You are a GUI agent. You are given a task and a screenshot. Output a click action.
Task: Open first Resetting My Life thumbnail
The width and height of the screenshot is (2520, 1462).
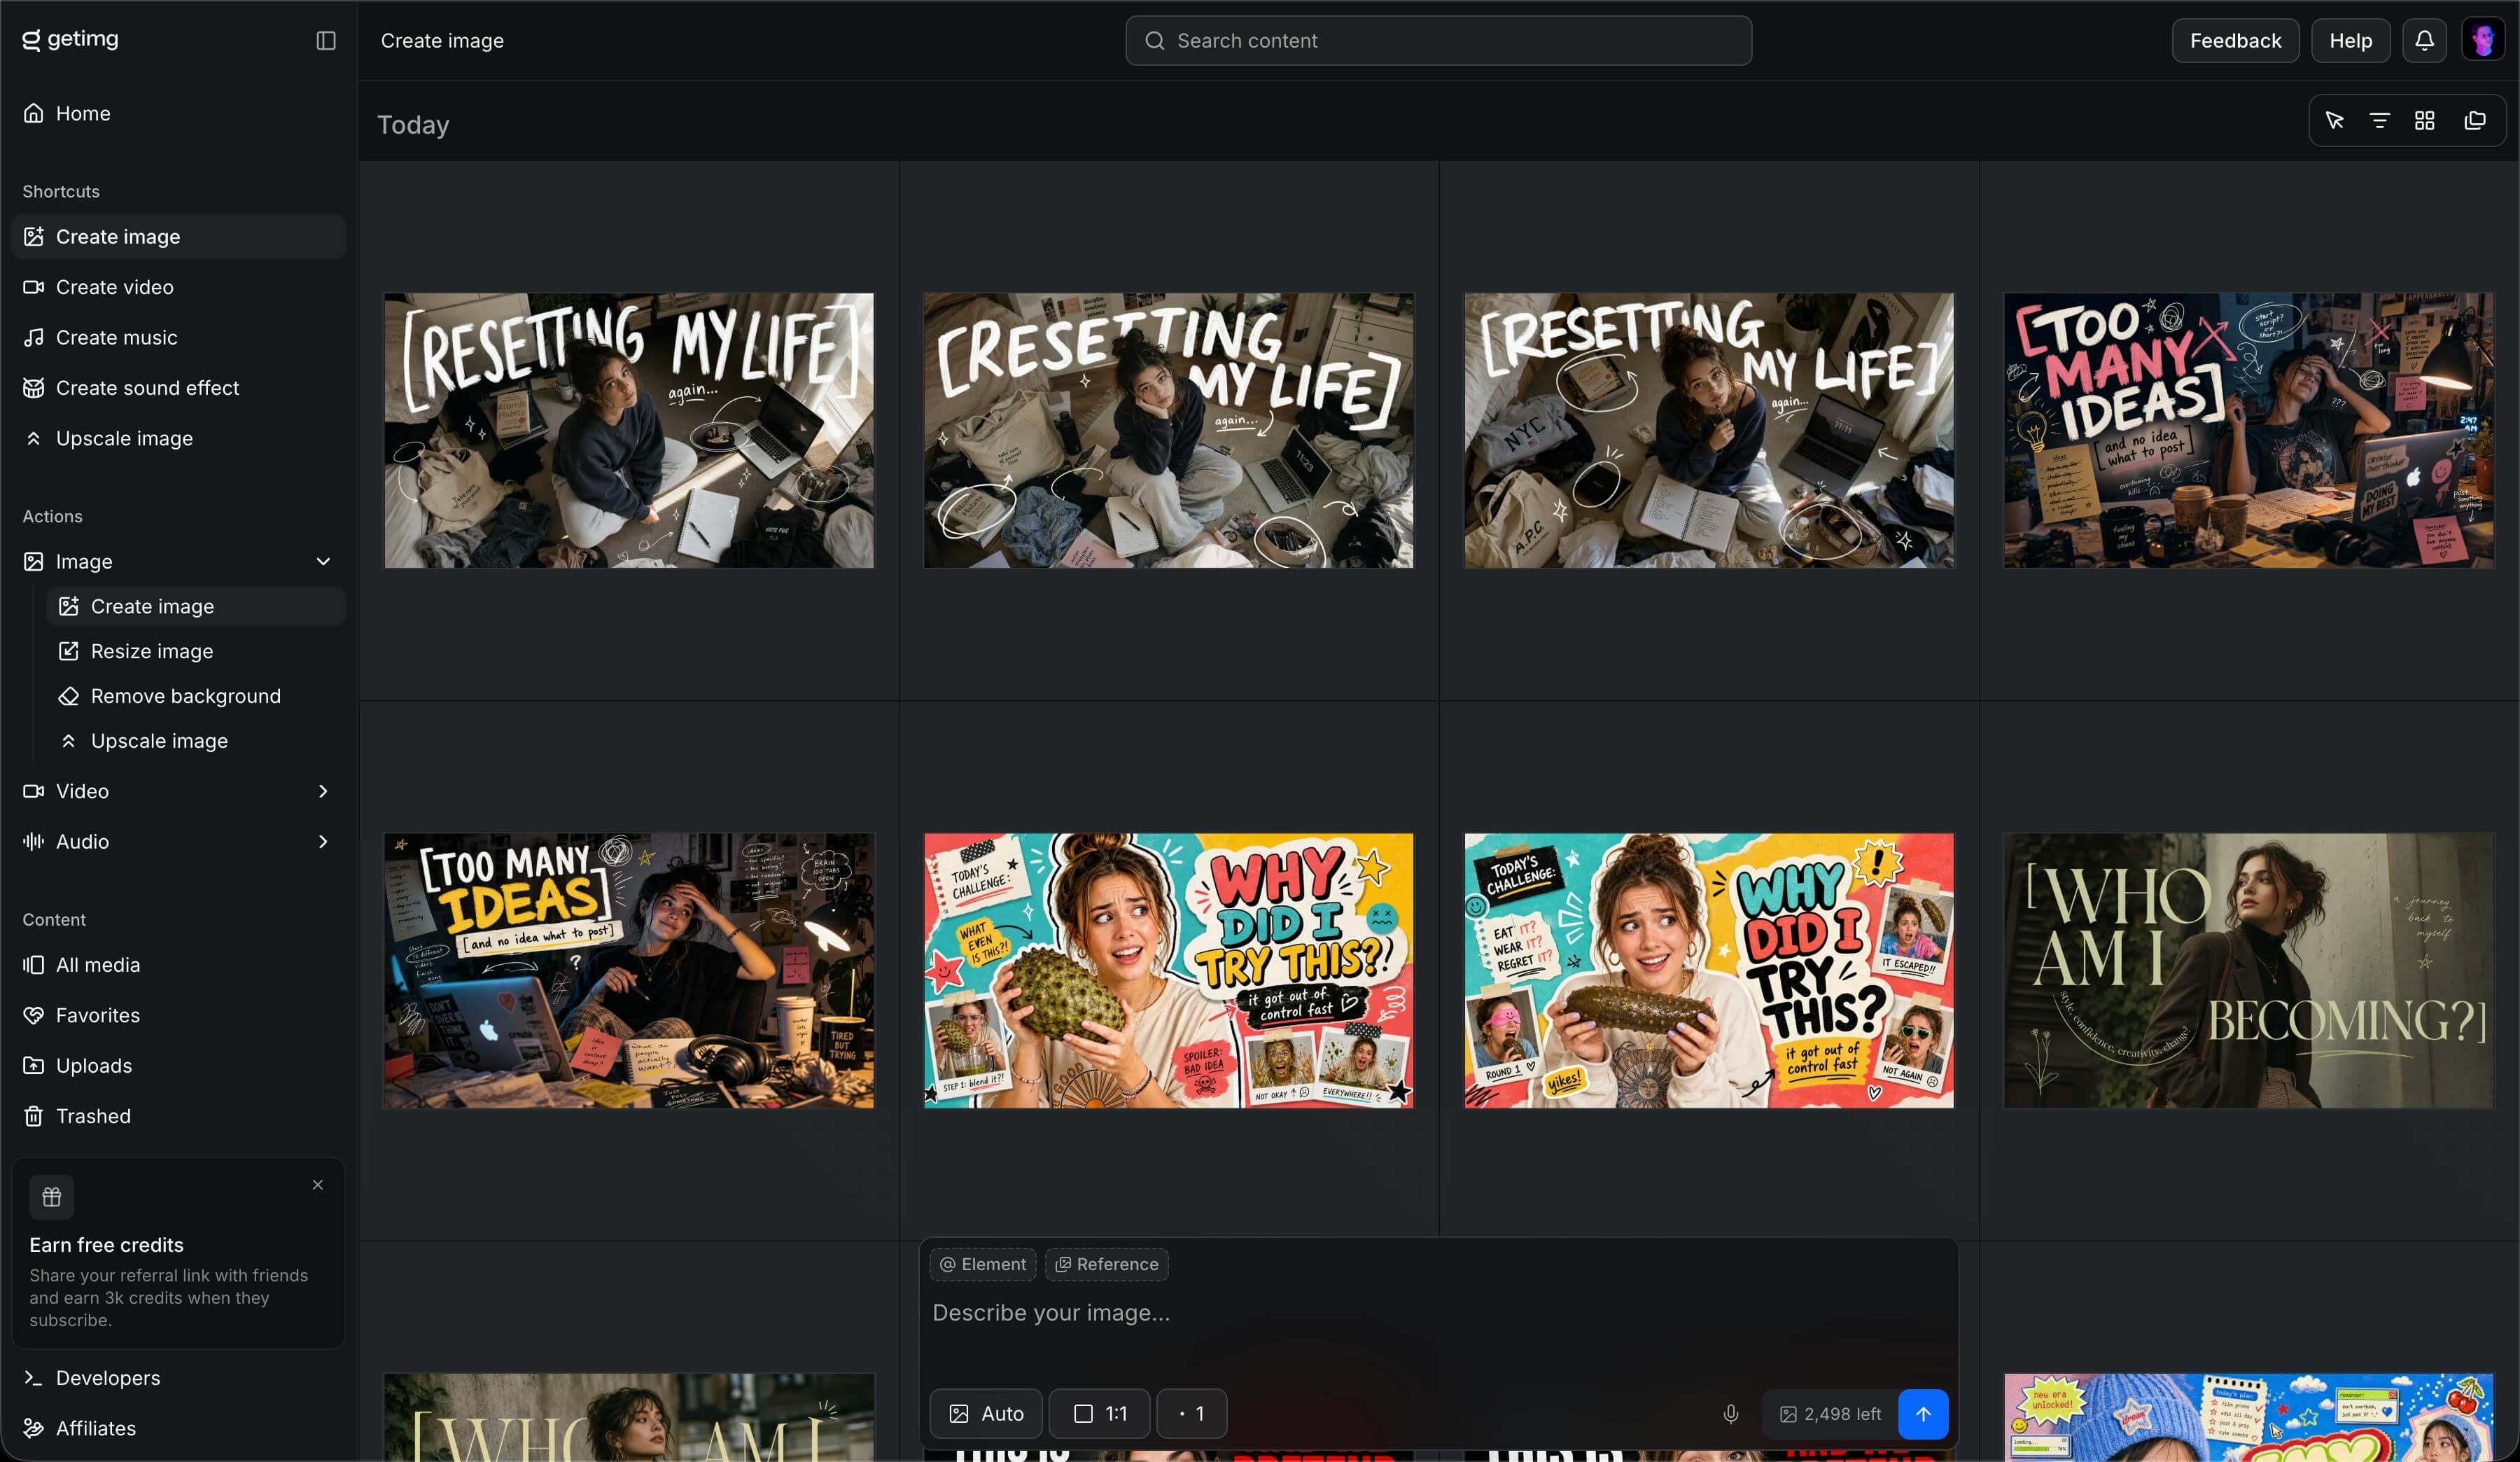click(629, 431)
